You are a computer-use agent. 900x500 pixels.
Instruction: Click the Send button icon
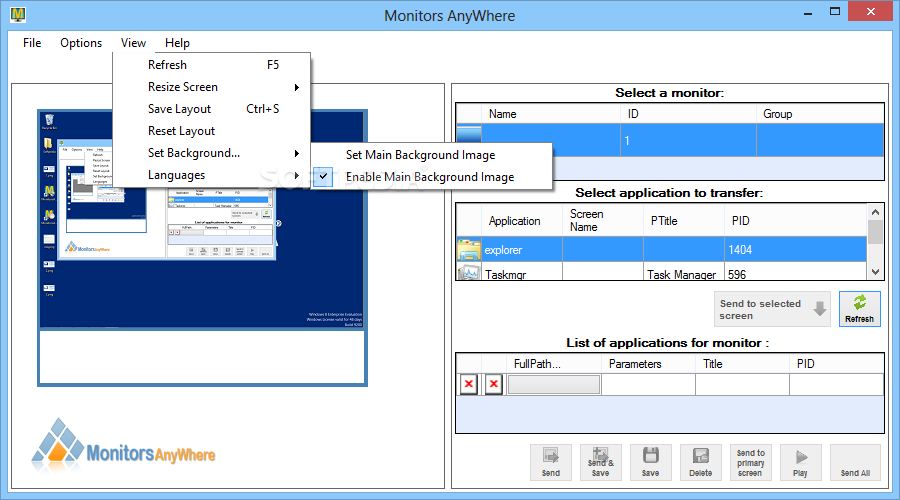[550, 462]
